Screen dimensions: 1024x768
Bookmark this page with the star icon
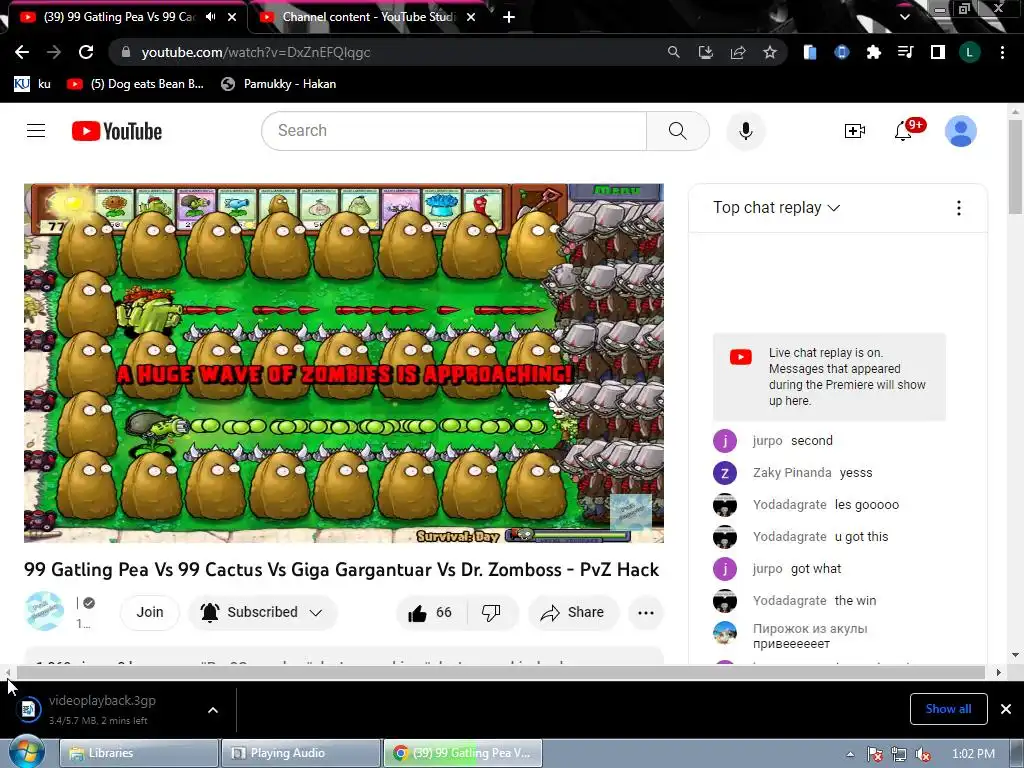pyautogui.click(x=770, y=52)
